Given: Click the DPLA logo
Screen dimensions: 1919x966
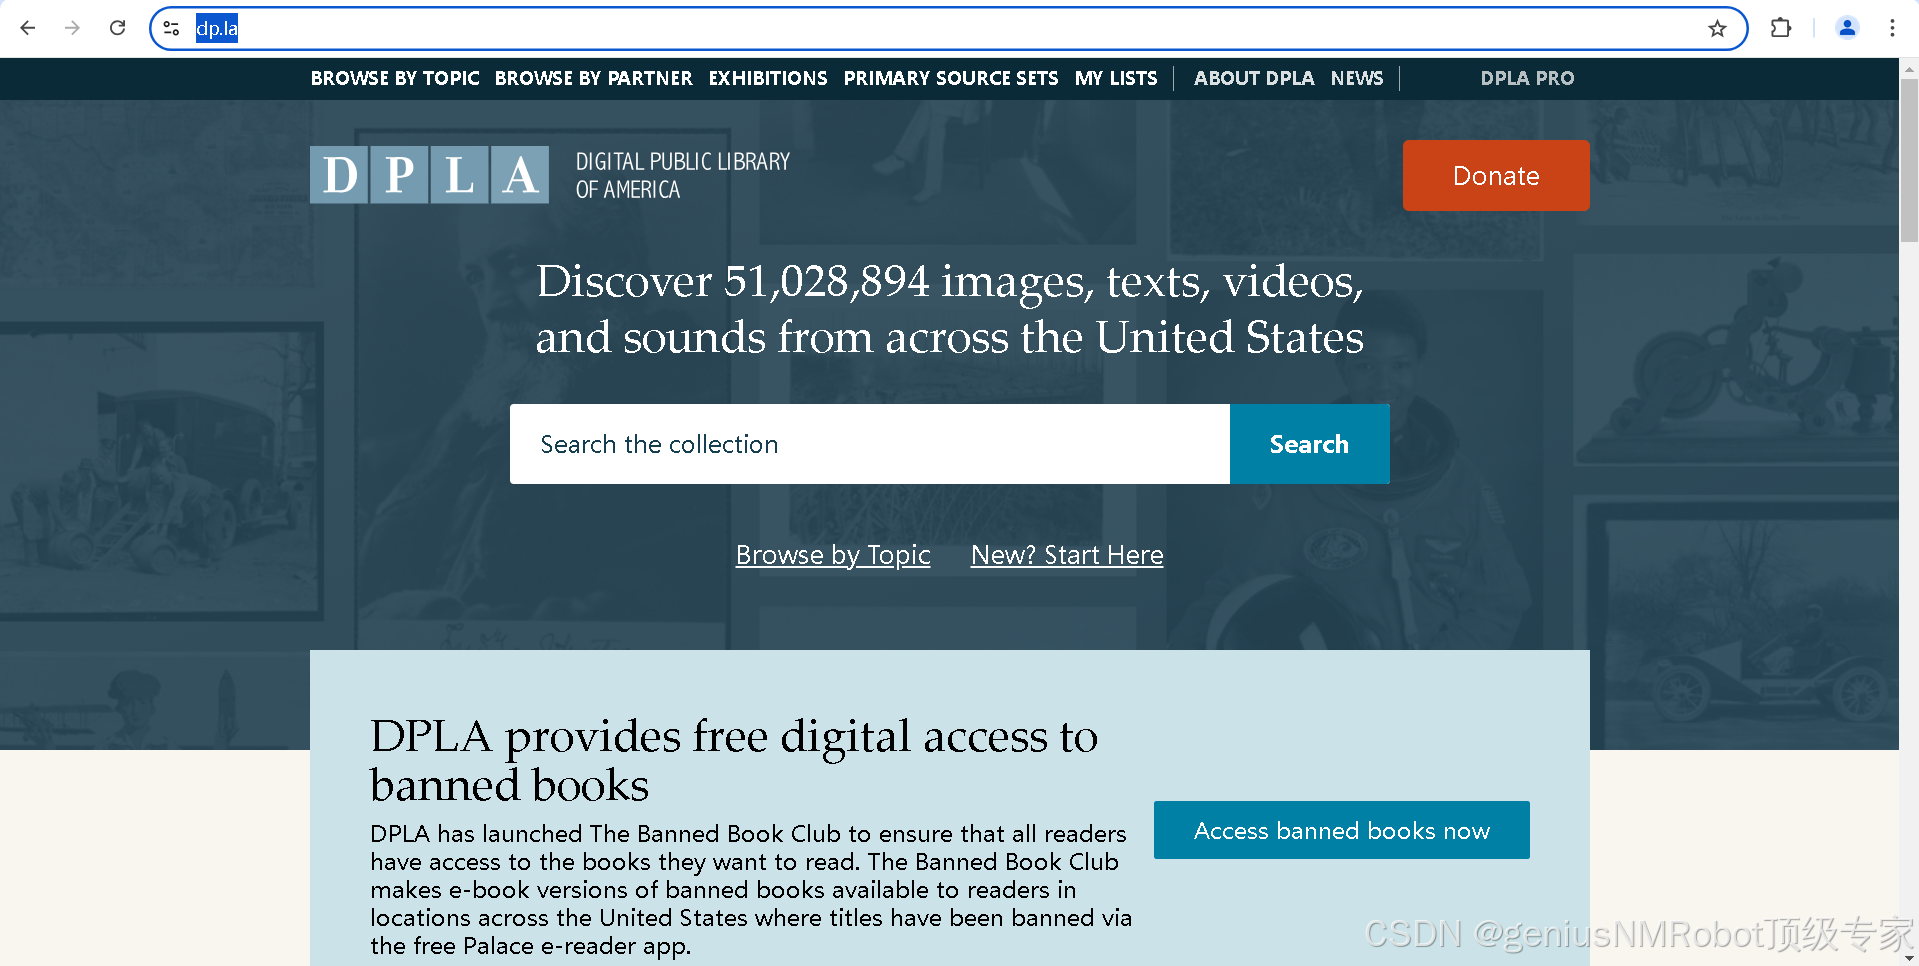Looking at the screenshot, I should (x=429, y=175).
